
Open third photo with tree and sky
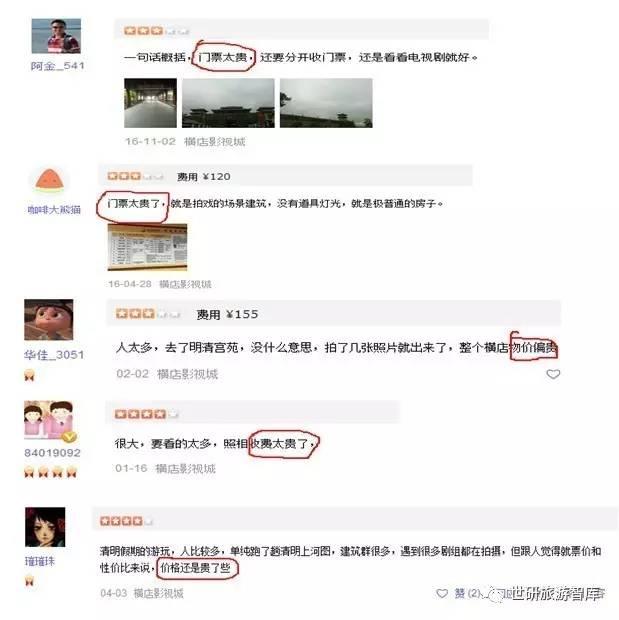click(326, 103)
